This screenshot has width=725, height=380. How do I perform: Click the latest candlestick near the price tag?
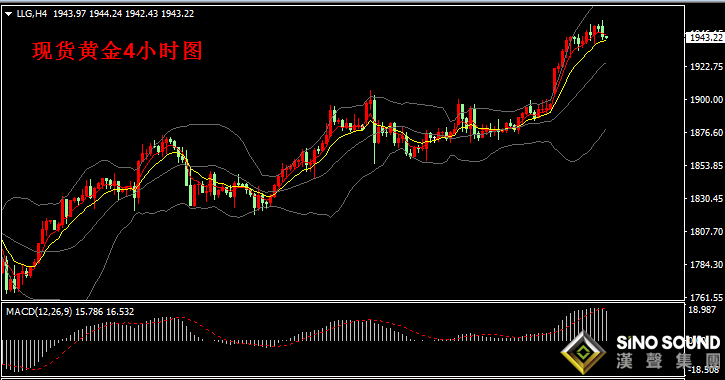pos(606,37)
